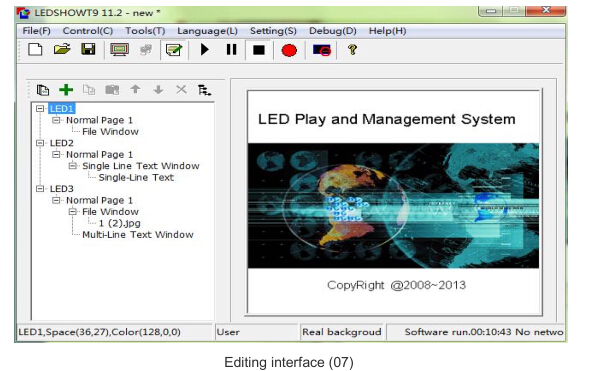
Task: Click the copy icon in tree toolbar
Action: pyautogui.click(x=89, y=90)
